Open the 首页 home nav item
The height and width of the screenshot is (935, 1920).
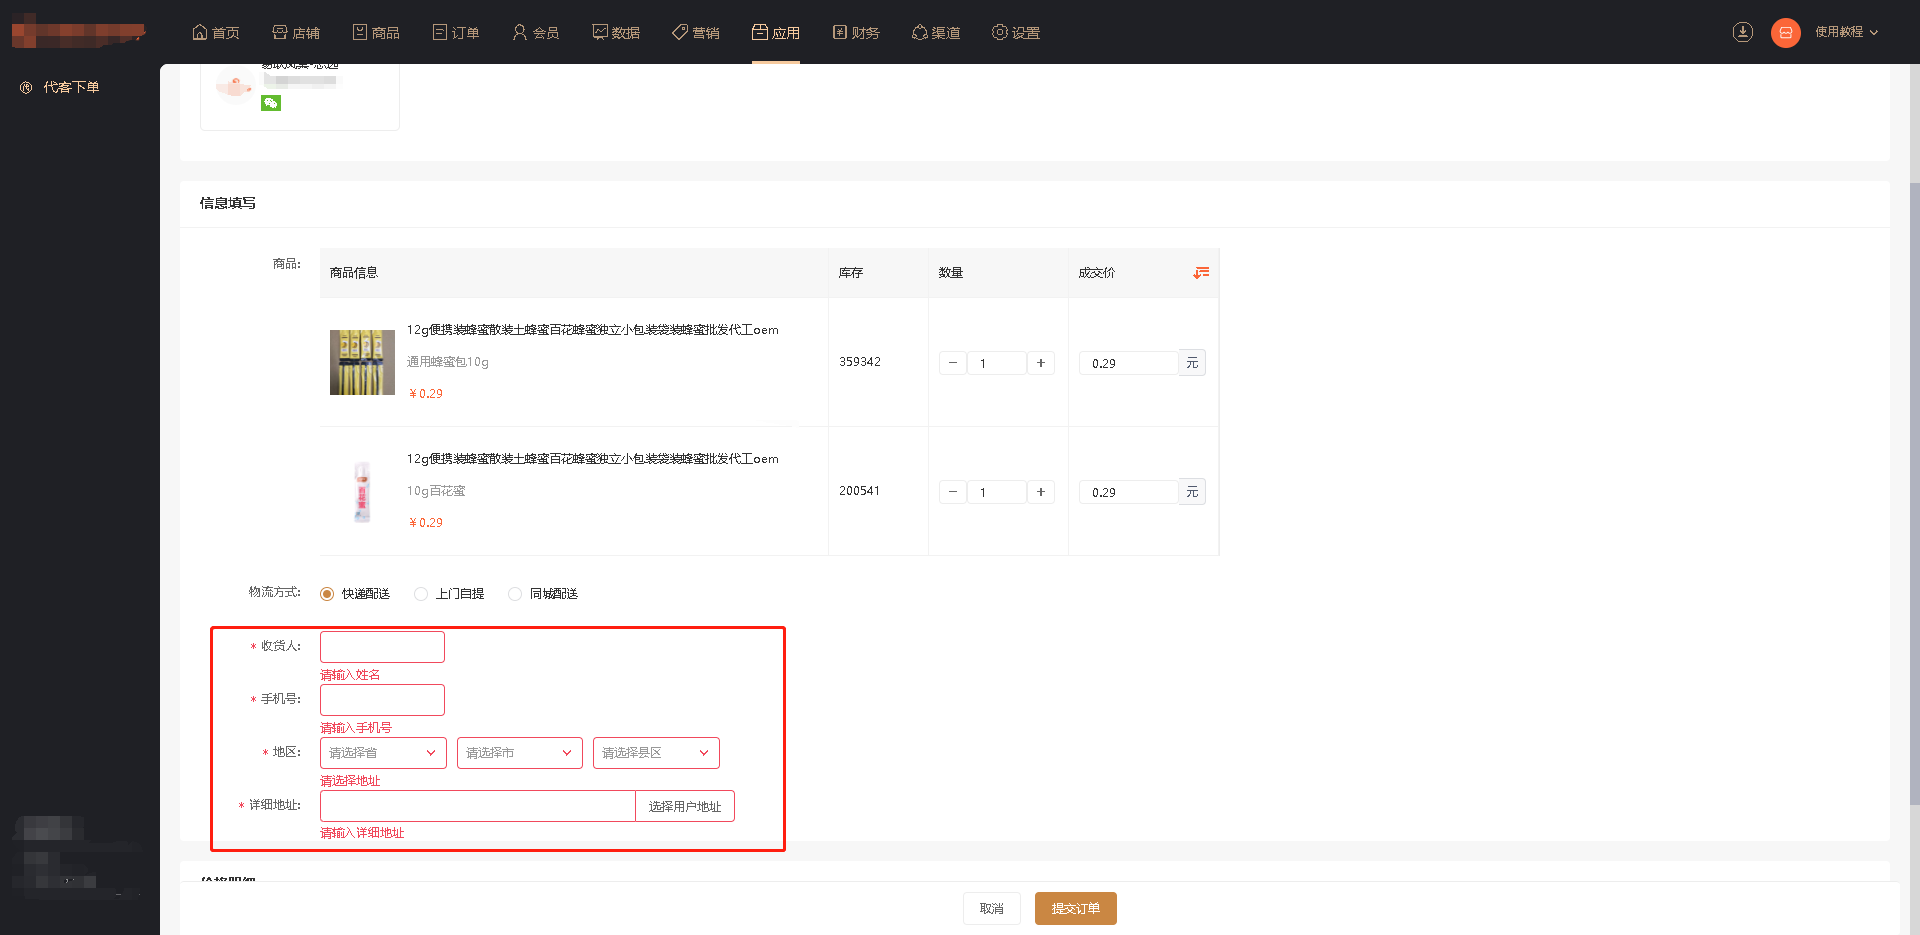tap(216, 33)
